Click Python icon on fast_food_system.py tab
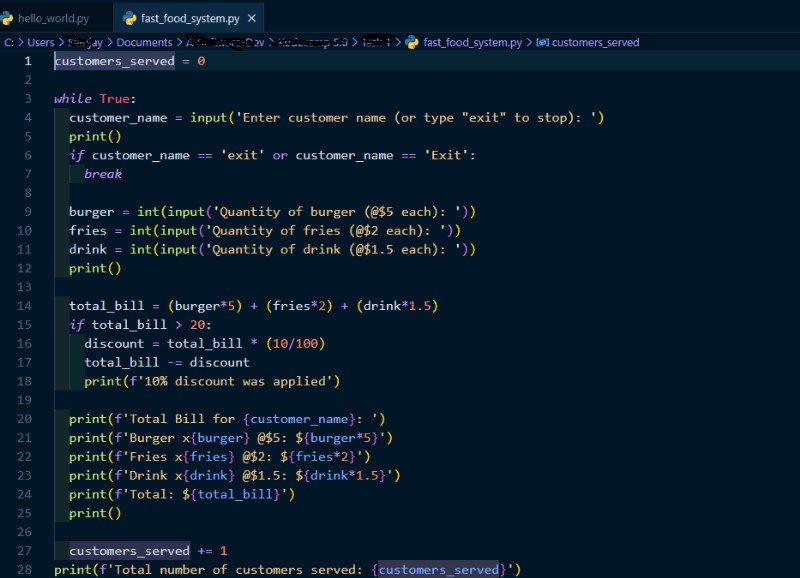Image resolution: width=800 pixels, height=578 pixels. pos(130,19)
